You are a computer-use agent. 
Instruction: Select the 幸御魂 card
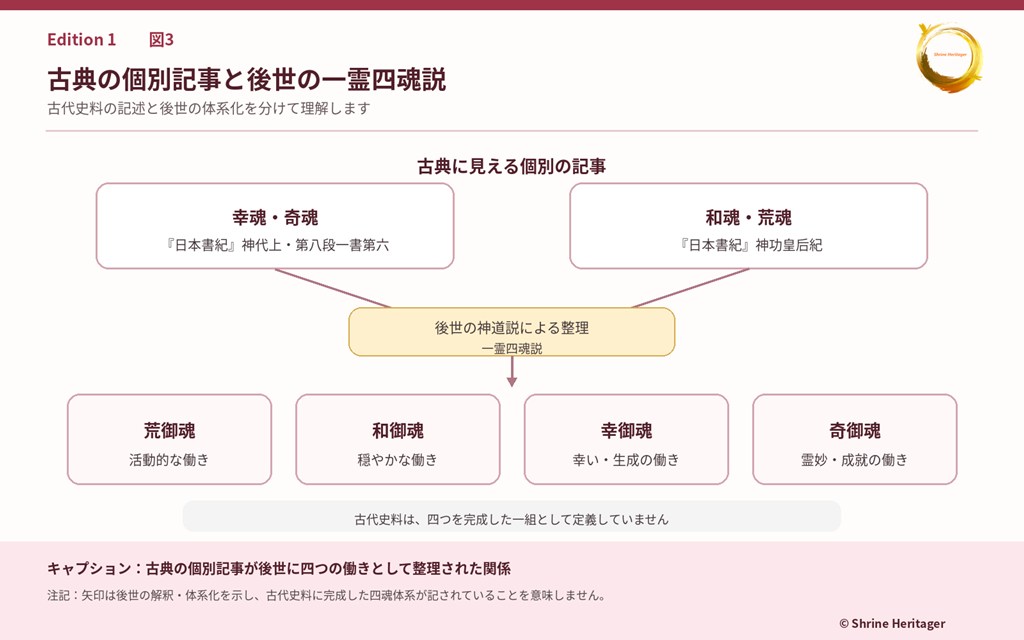pyautogui.click(x=626, y=440)
